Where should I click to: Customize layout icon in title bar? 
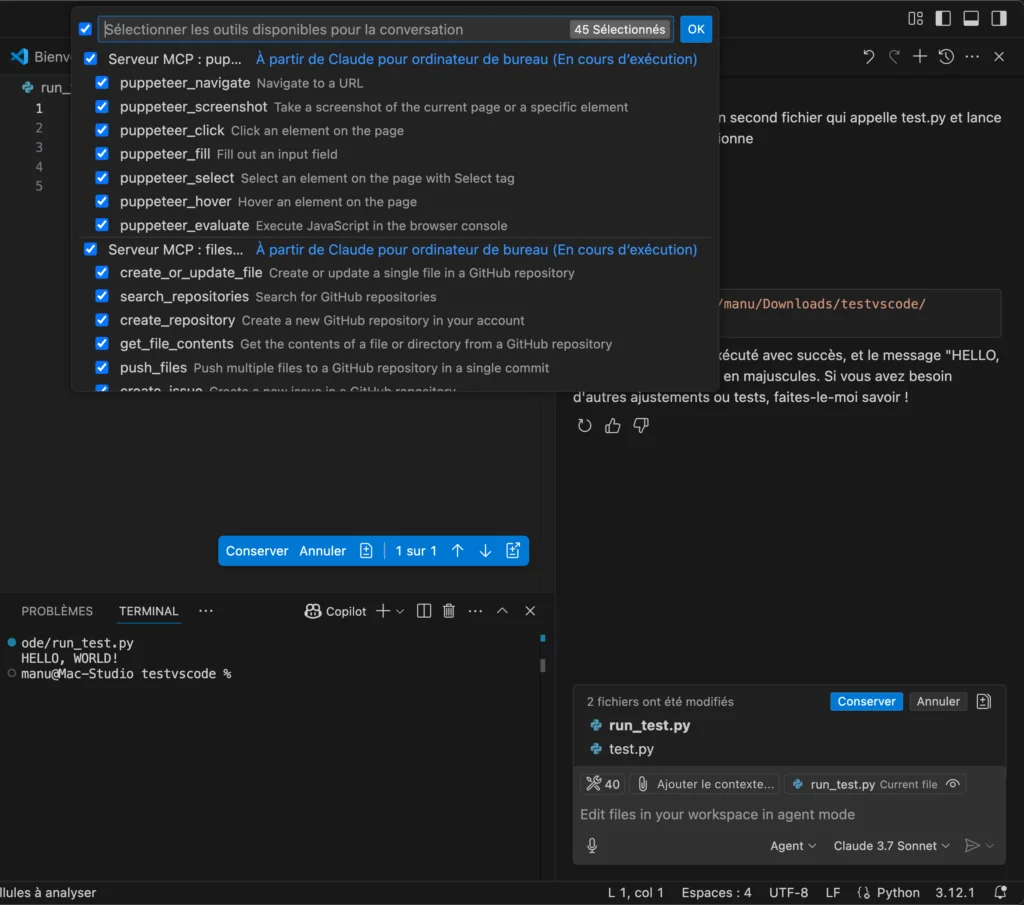click(916, 18)
